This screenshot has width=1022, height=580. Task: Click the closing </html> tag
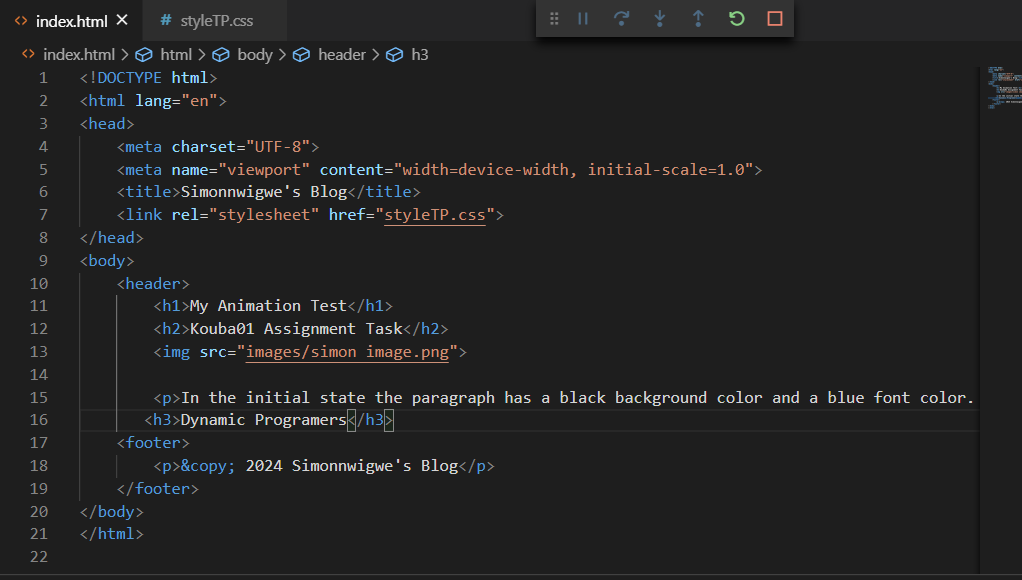pos(111,534)
